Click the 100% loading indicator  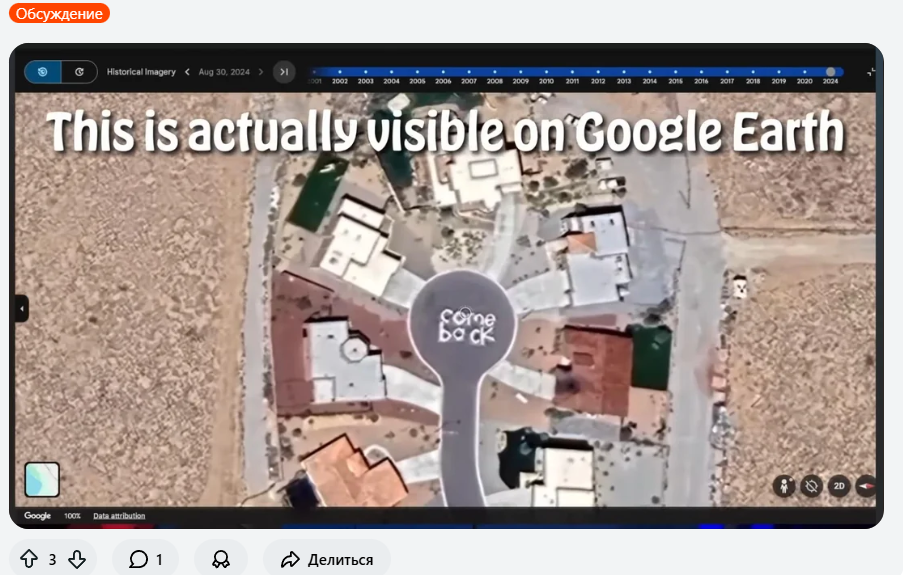[72, 516]
